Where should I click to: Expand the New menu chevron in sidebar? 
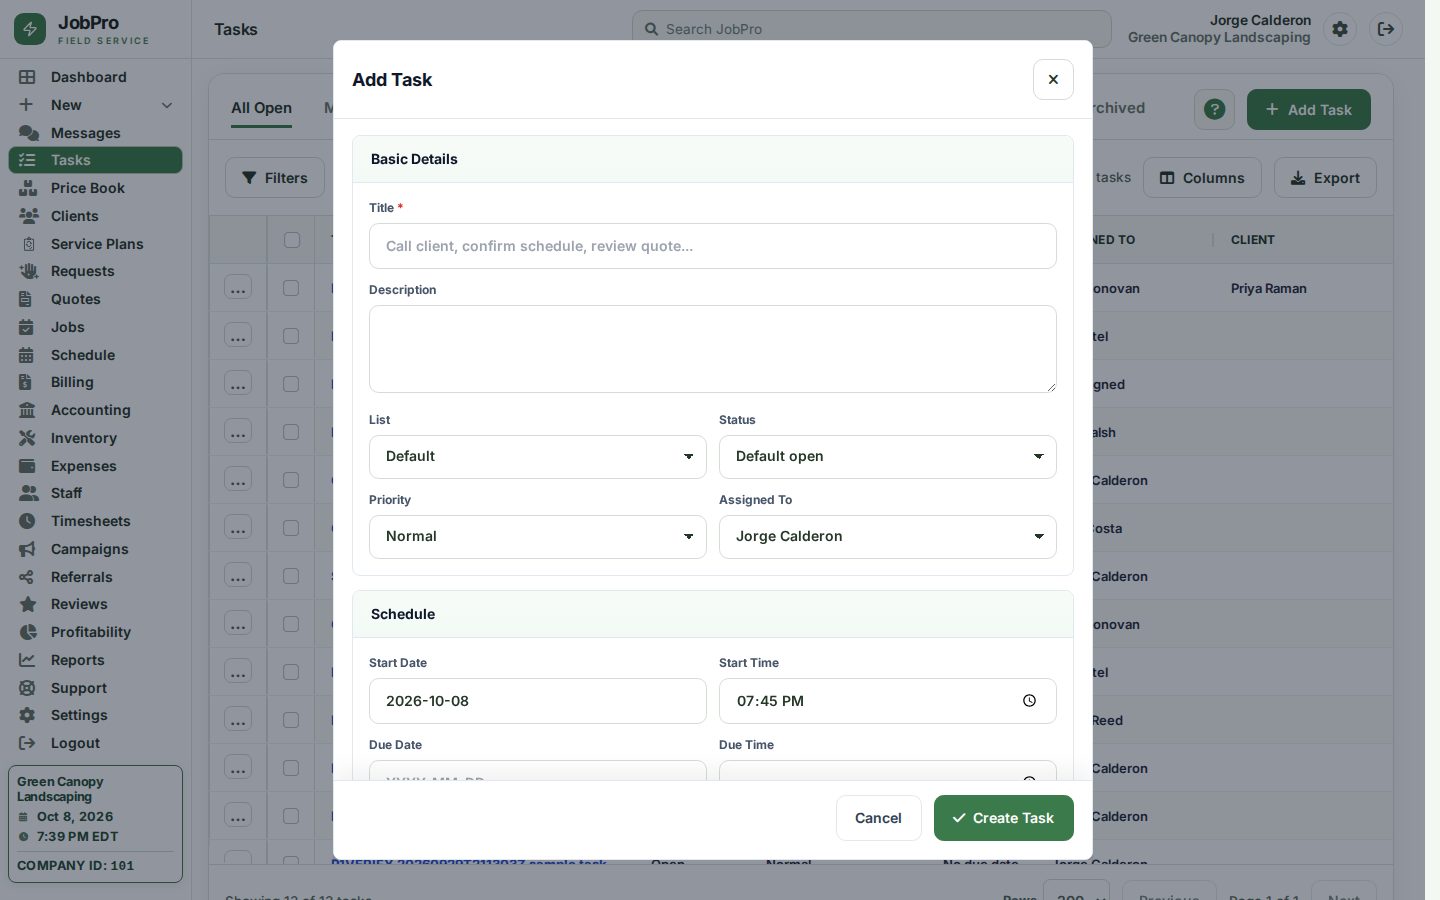[x=167, y=105]
